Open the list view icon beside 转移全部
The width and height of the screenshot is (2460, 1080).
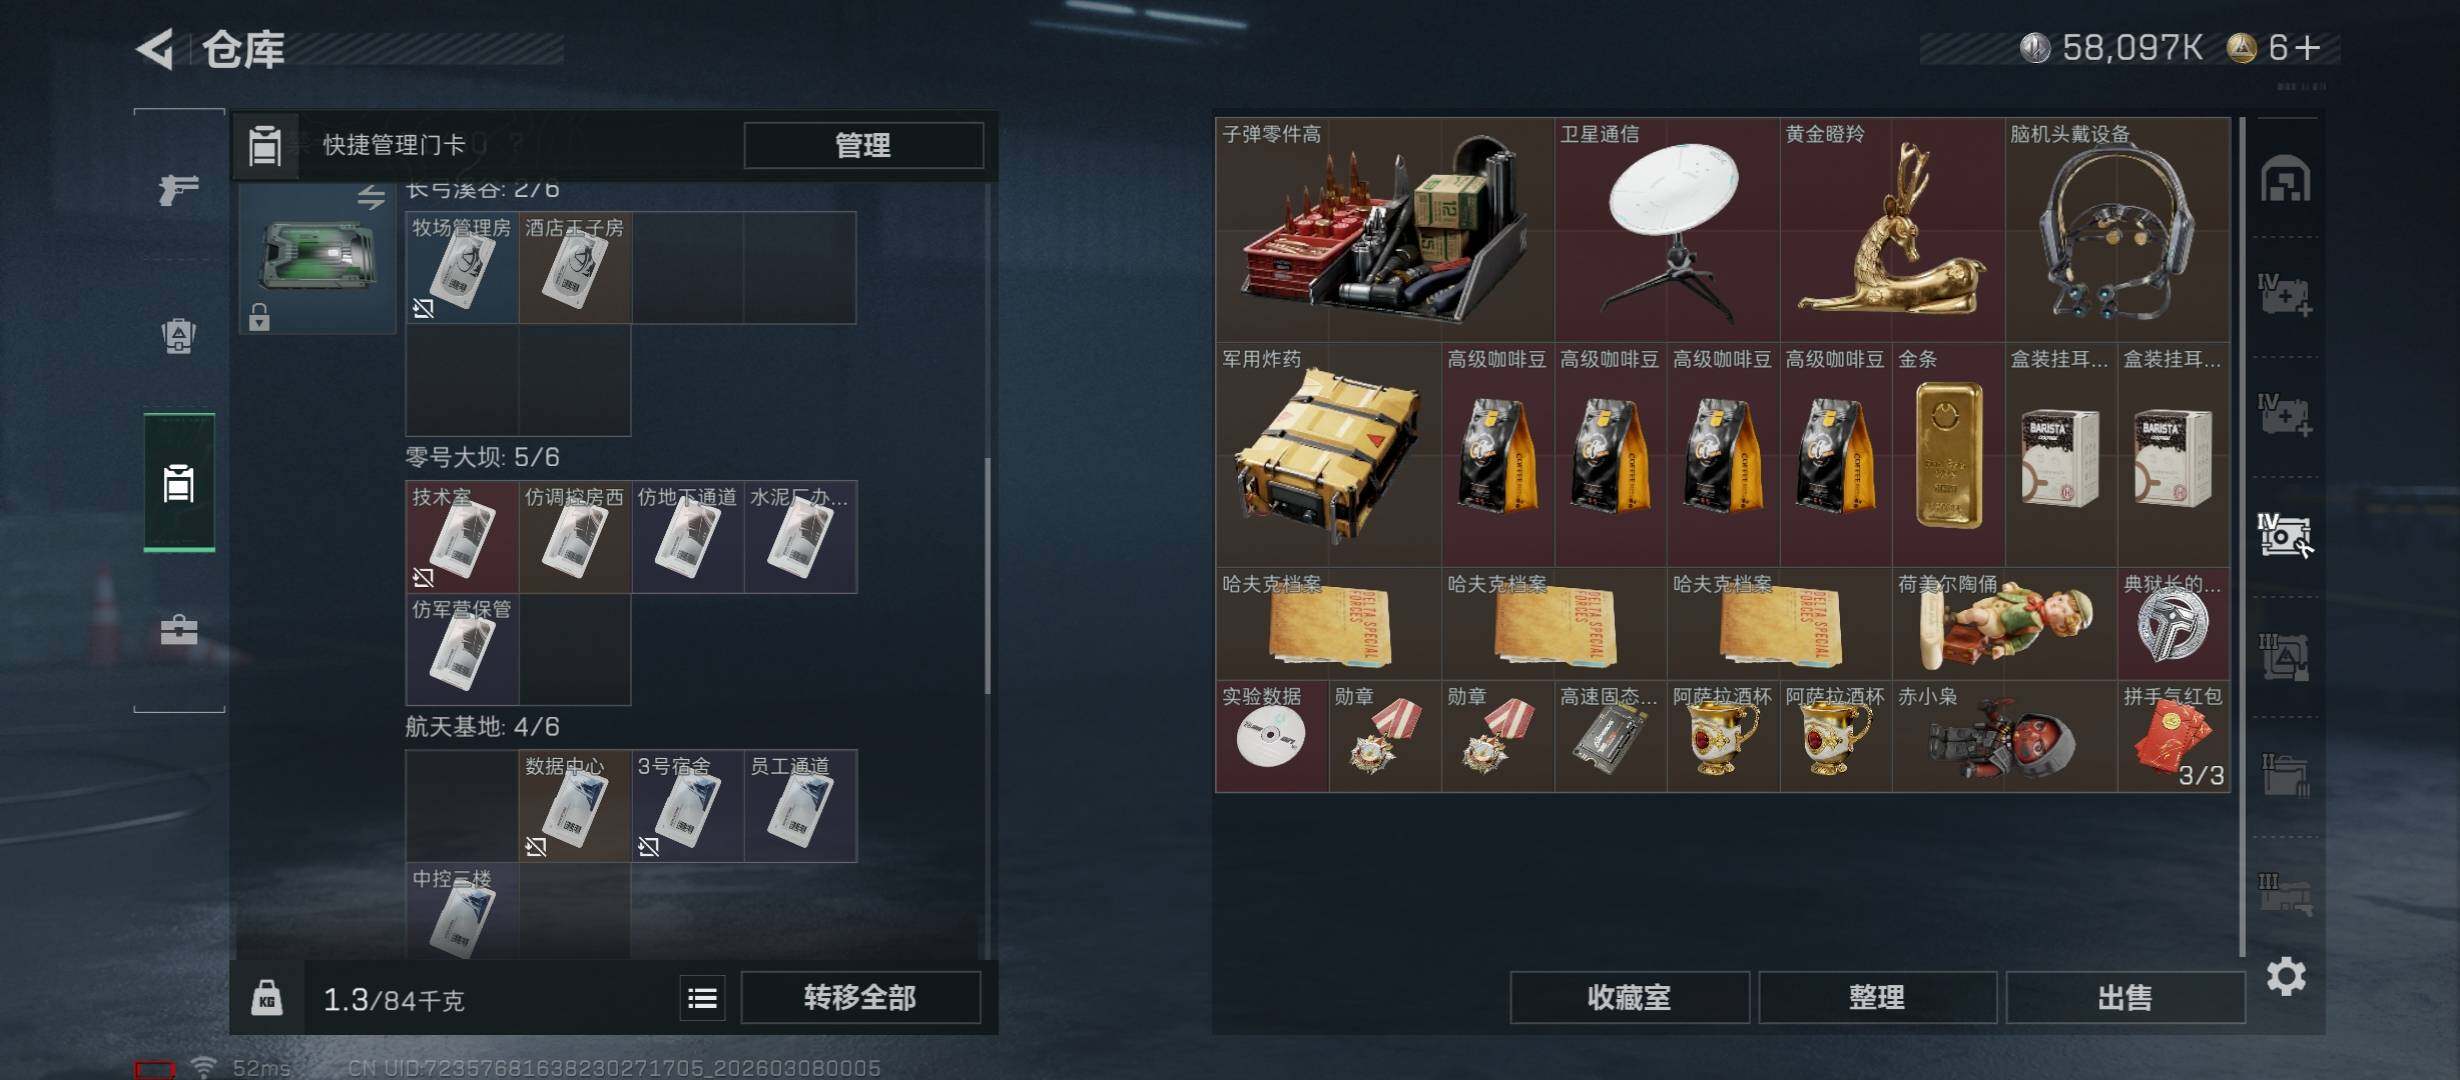(702, 997)
